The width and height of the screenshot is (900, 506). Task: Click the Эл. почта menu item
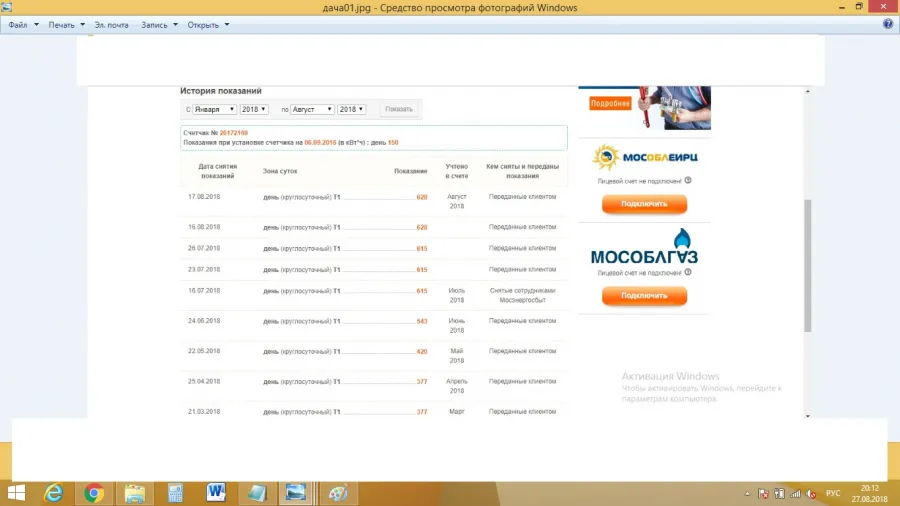(x=111, y=25)
